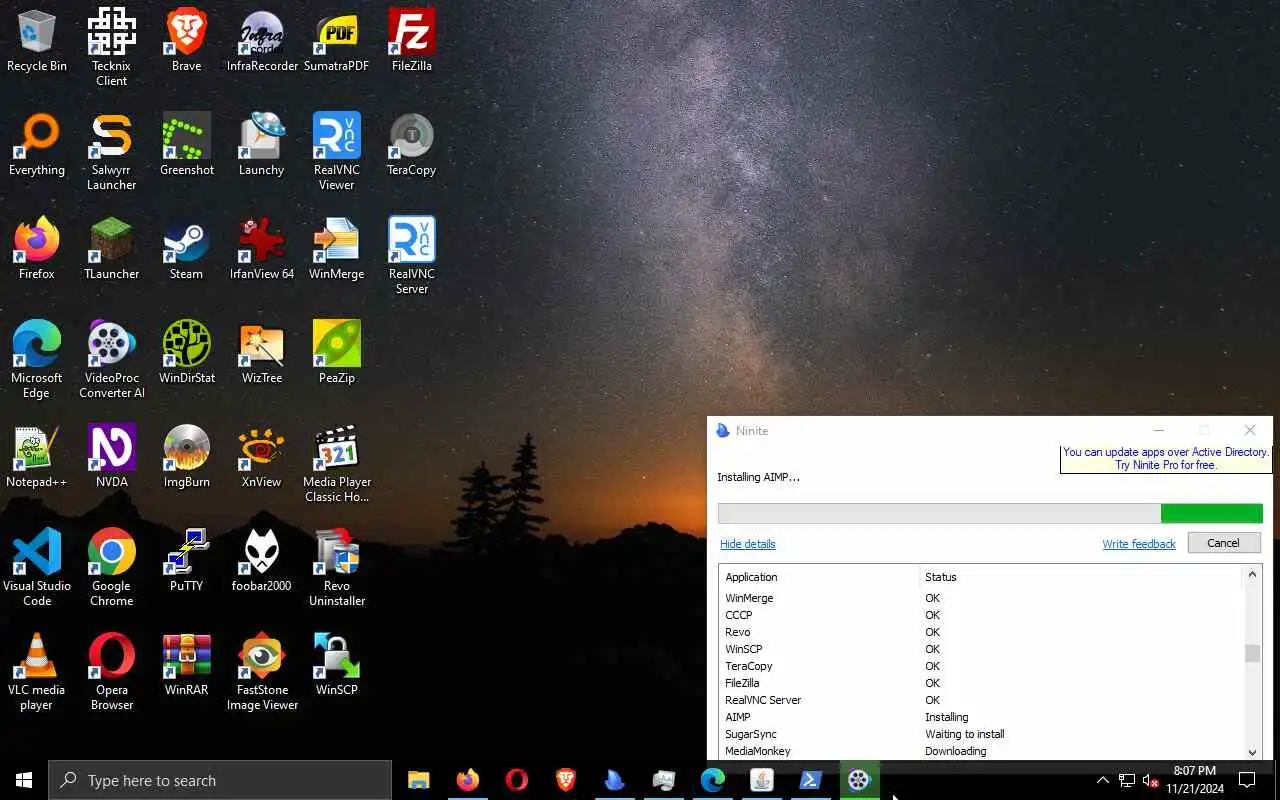This screenshot has height=800, width=1280.
Task: Select Visual Studio Code desktop icon
Action: point(37,568)
